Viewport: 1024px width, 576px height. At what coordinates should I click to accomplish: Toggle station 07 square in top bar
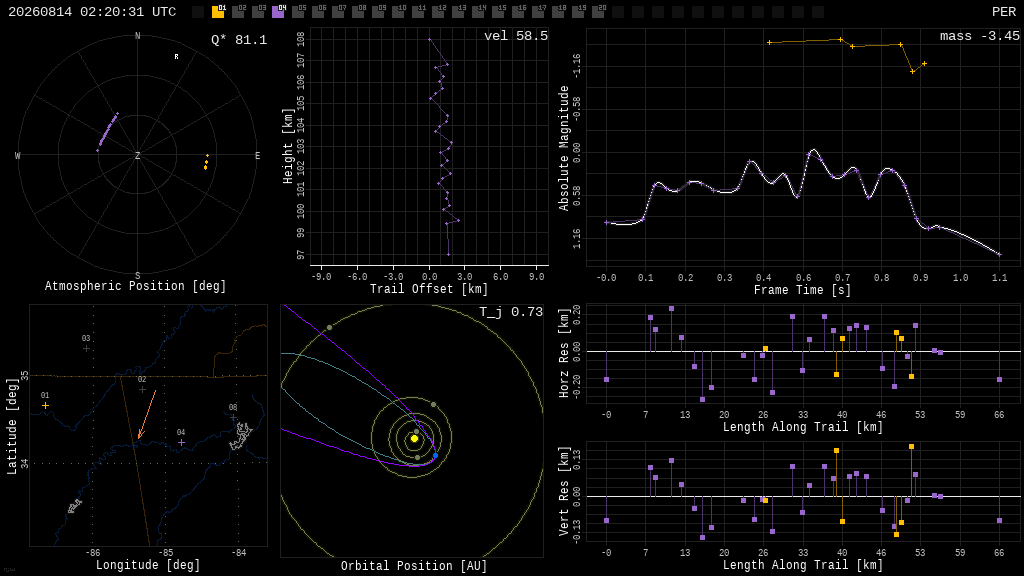(338, 12)
